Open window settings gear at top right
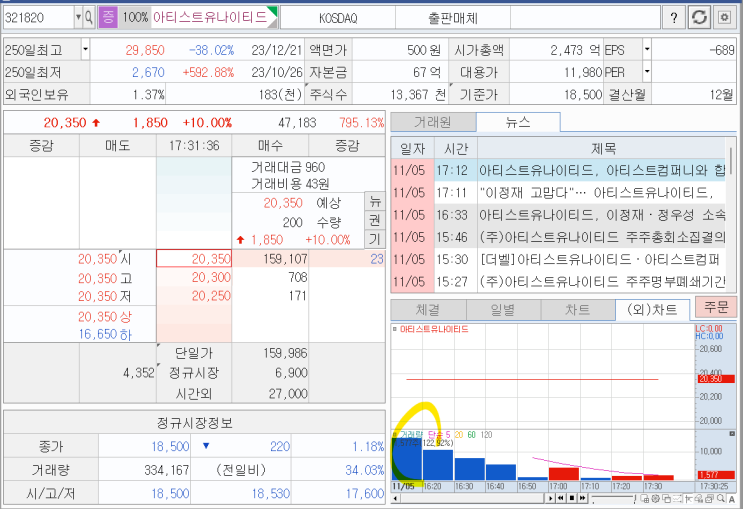Screen dimensions: 743x509 725,18
